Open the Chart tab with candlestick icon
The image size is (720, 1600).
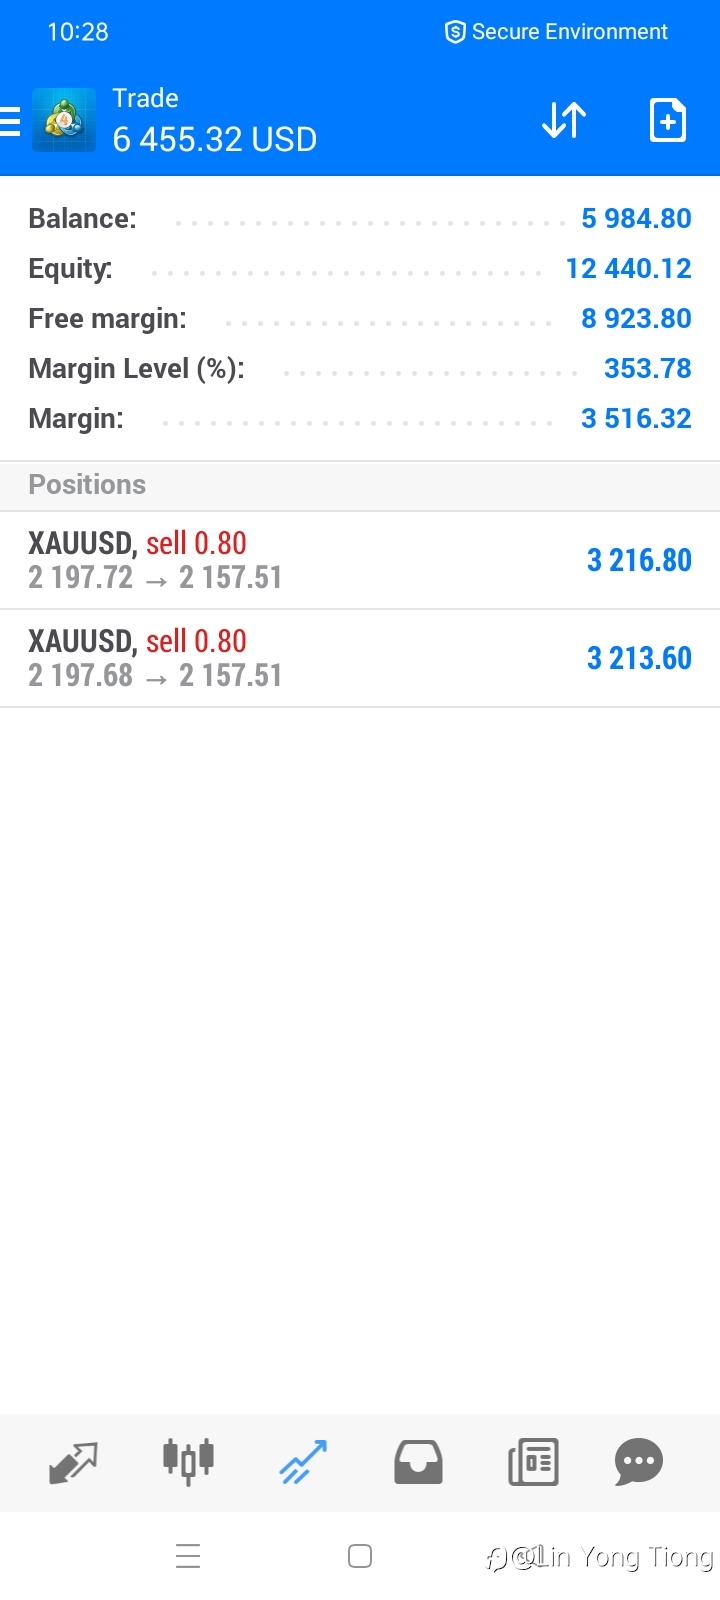coord(188,1462)
